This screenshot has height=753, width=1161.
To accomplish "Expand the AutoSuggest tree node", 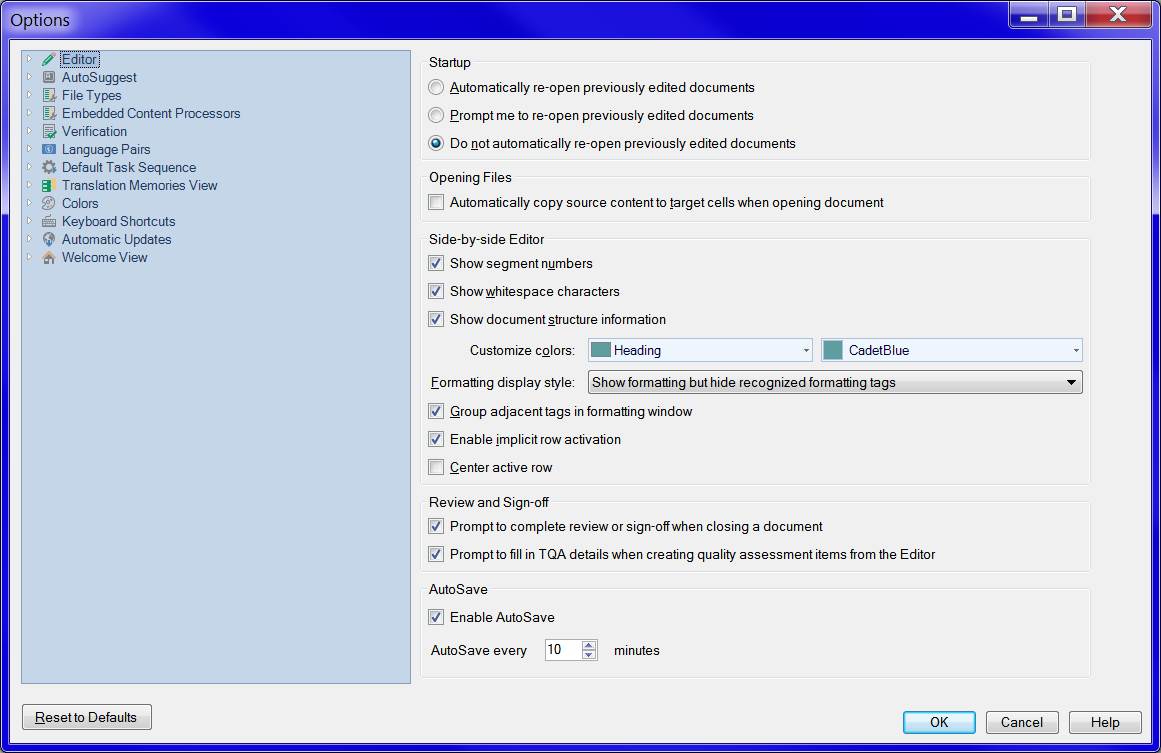I will tap(29, 76).
